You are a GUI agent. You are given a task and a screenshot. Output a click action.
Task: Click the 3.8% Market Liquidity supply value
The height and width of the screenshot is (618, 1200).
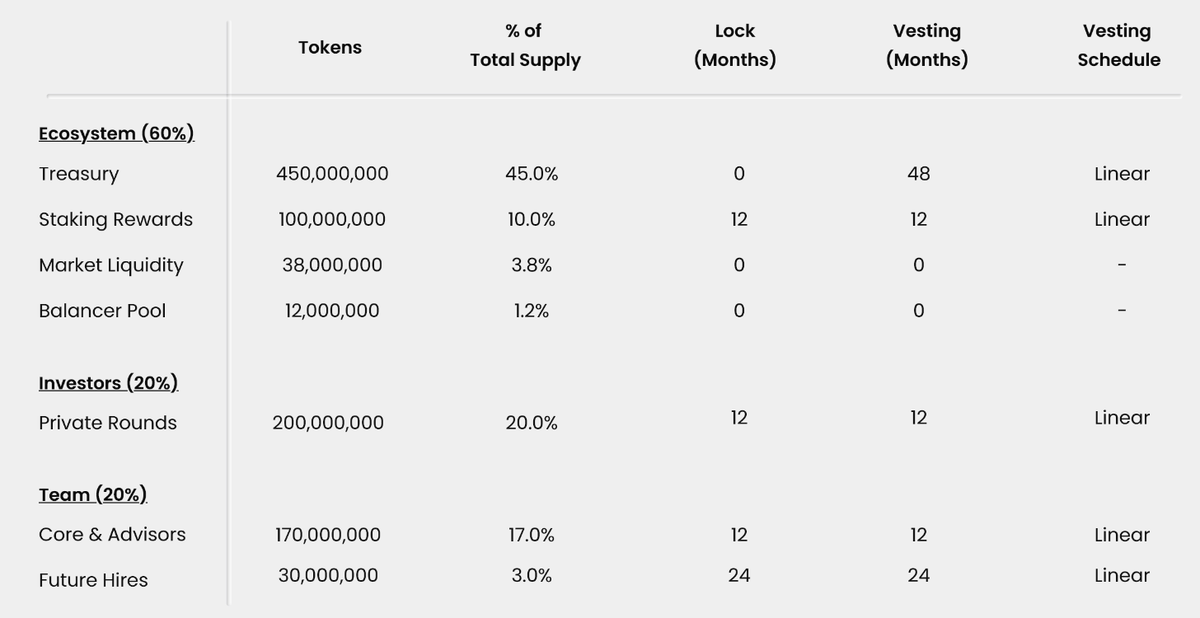pos(532,265)
